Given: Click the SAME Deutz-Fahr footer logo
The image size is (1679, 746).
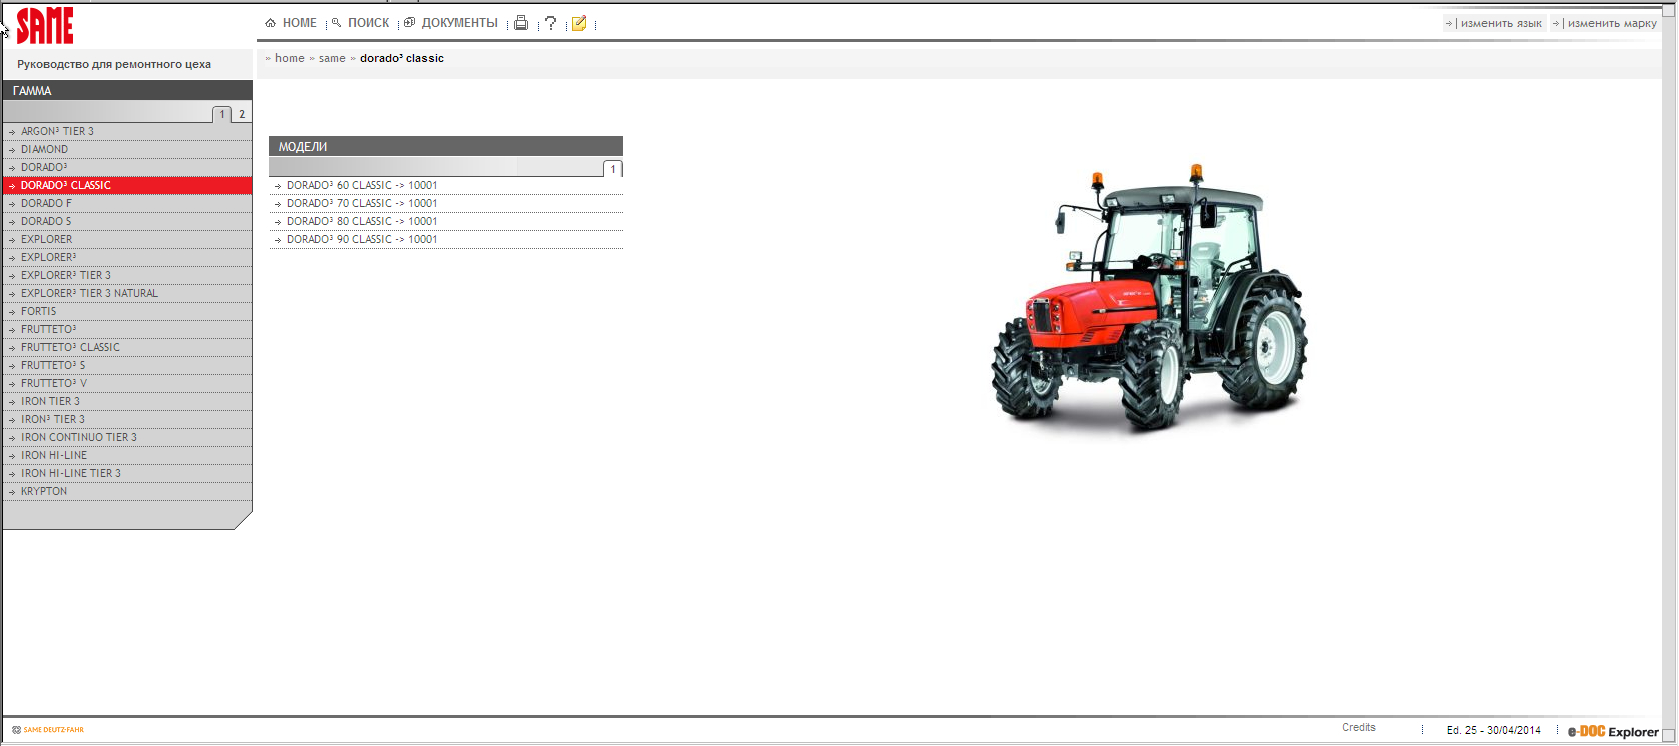Looking at the screenshot, I should click(48, 730).
